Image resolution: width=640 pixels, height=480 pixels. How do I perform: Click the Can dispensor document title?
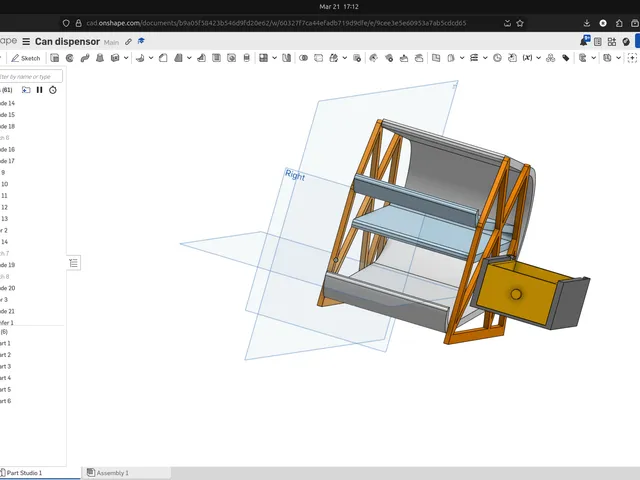pos(67,42)
